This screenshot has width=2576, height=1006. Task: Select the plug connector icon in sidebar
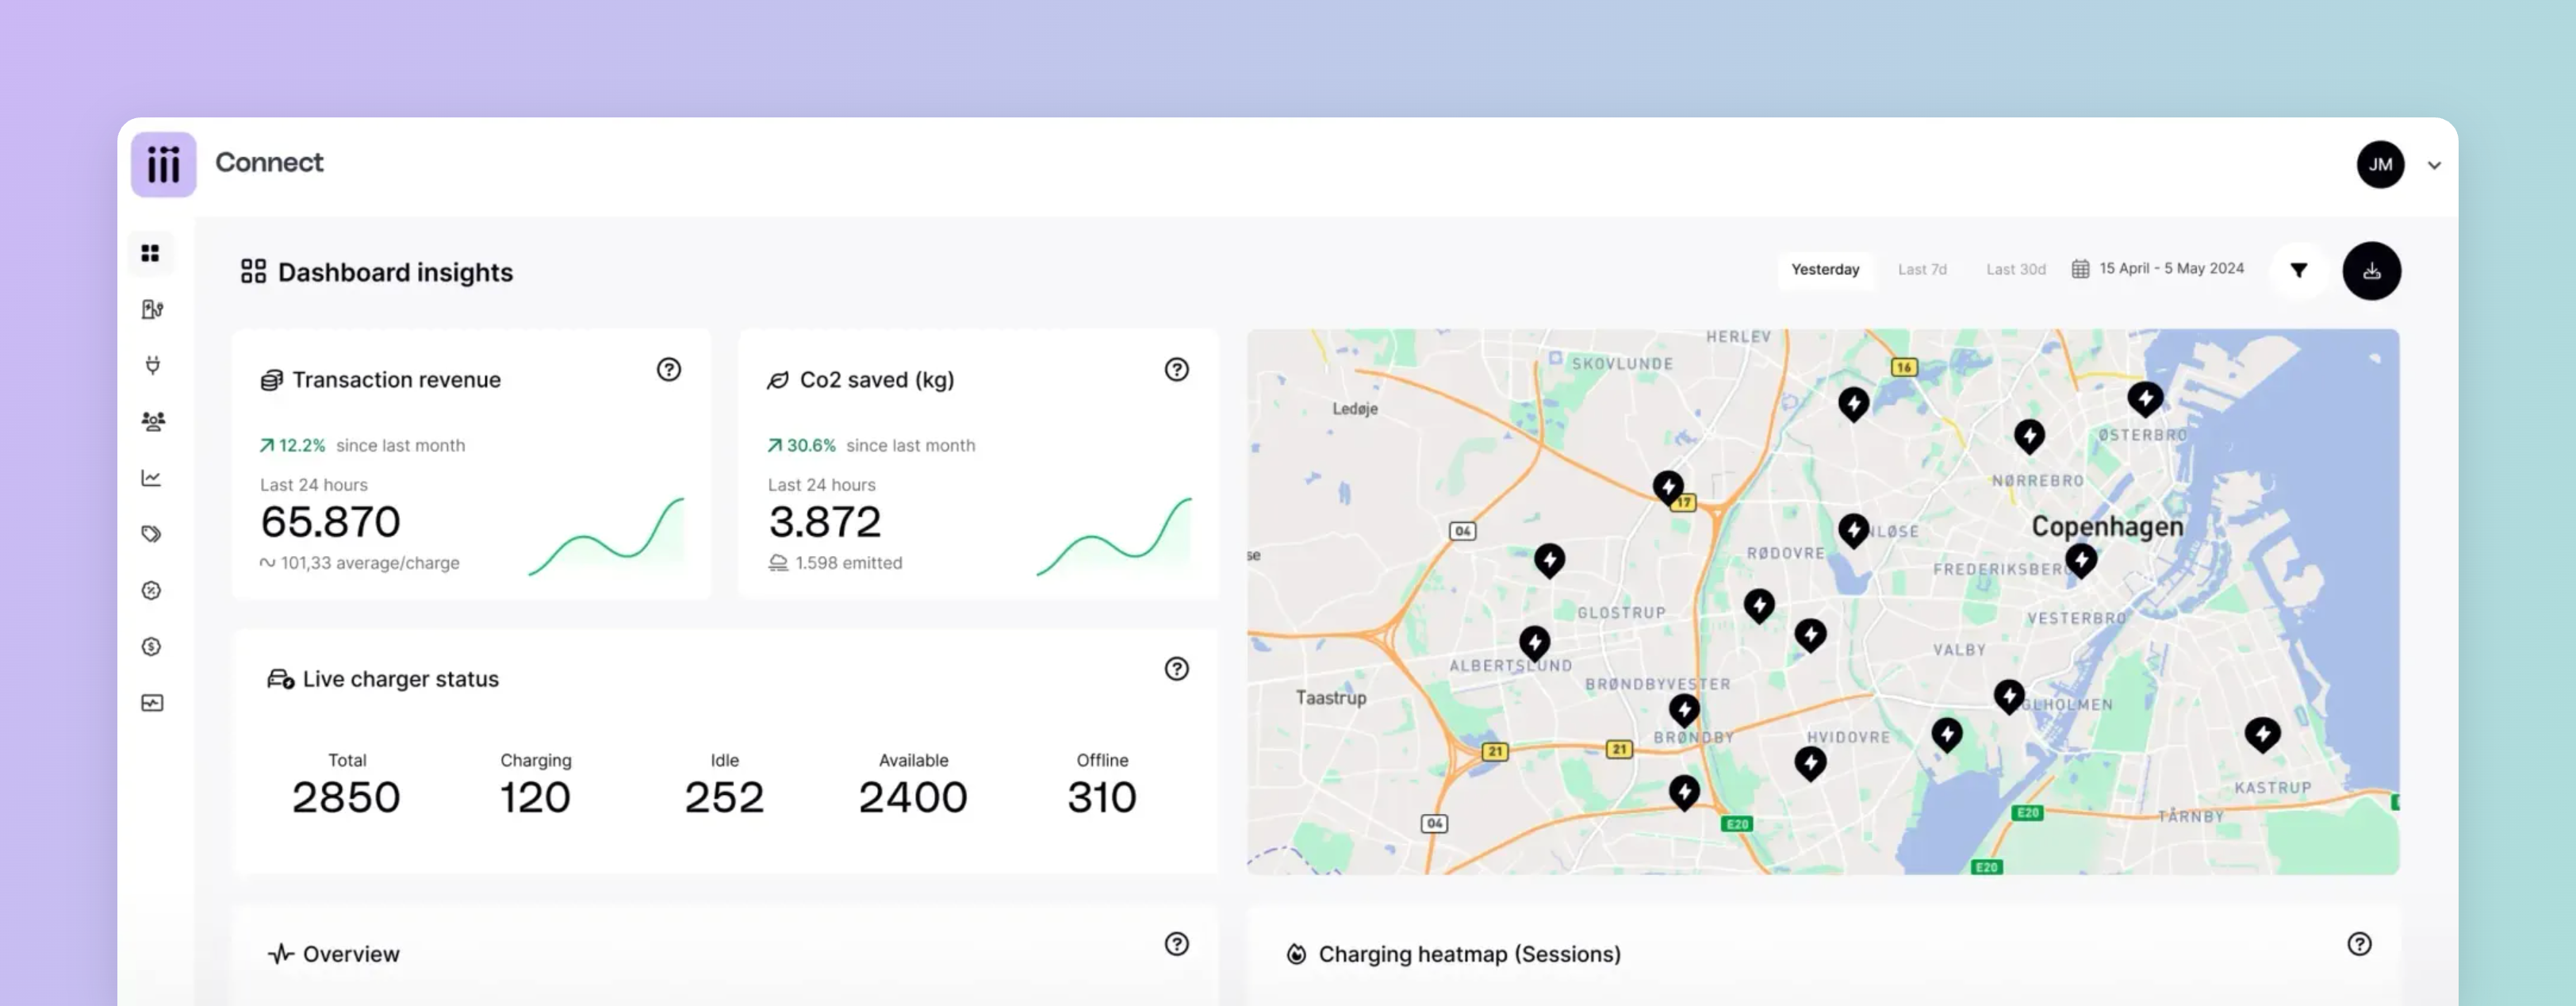click(x=152, y=365)
